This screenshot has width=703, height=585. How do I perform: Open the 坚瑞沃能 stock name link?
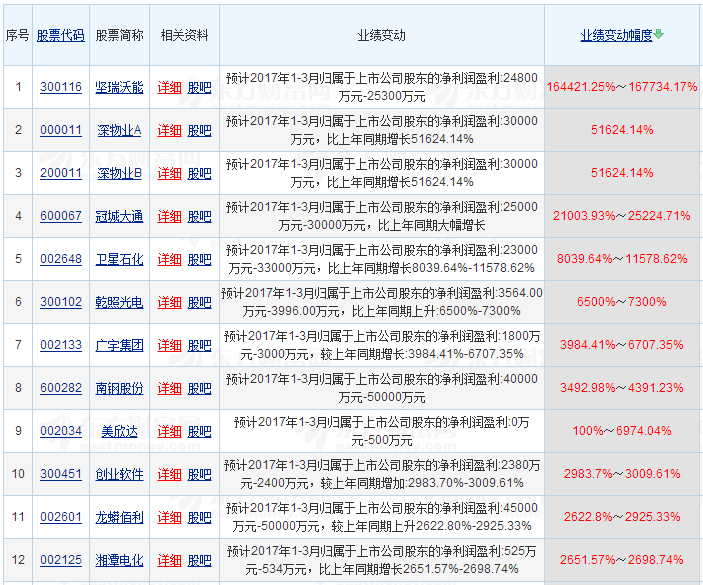click(x=119, y=87)
